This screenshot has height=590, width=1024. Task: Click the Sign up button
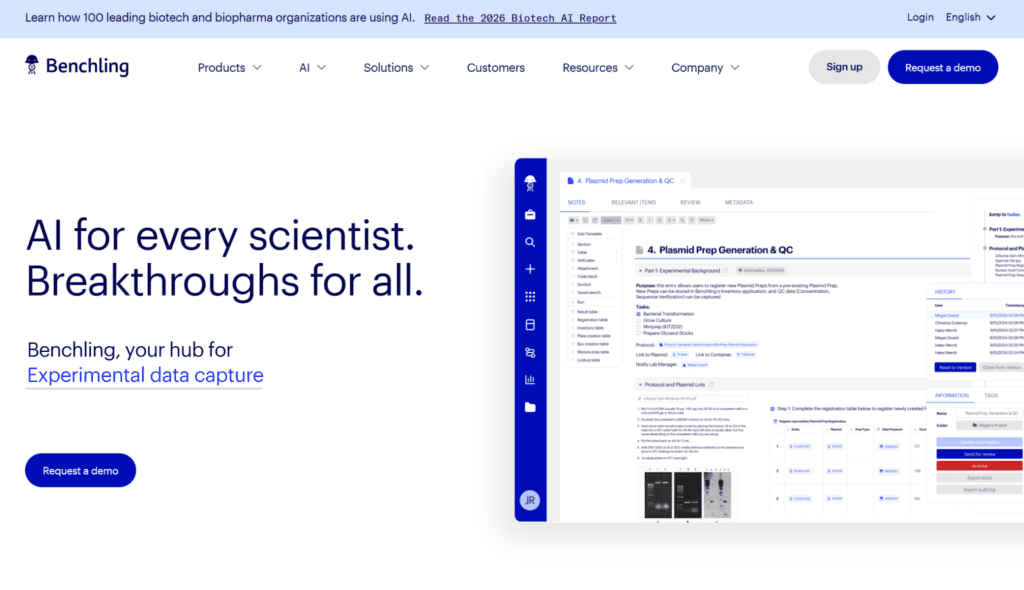pyautogui.click(x=844, y=67)
